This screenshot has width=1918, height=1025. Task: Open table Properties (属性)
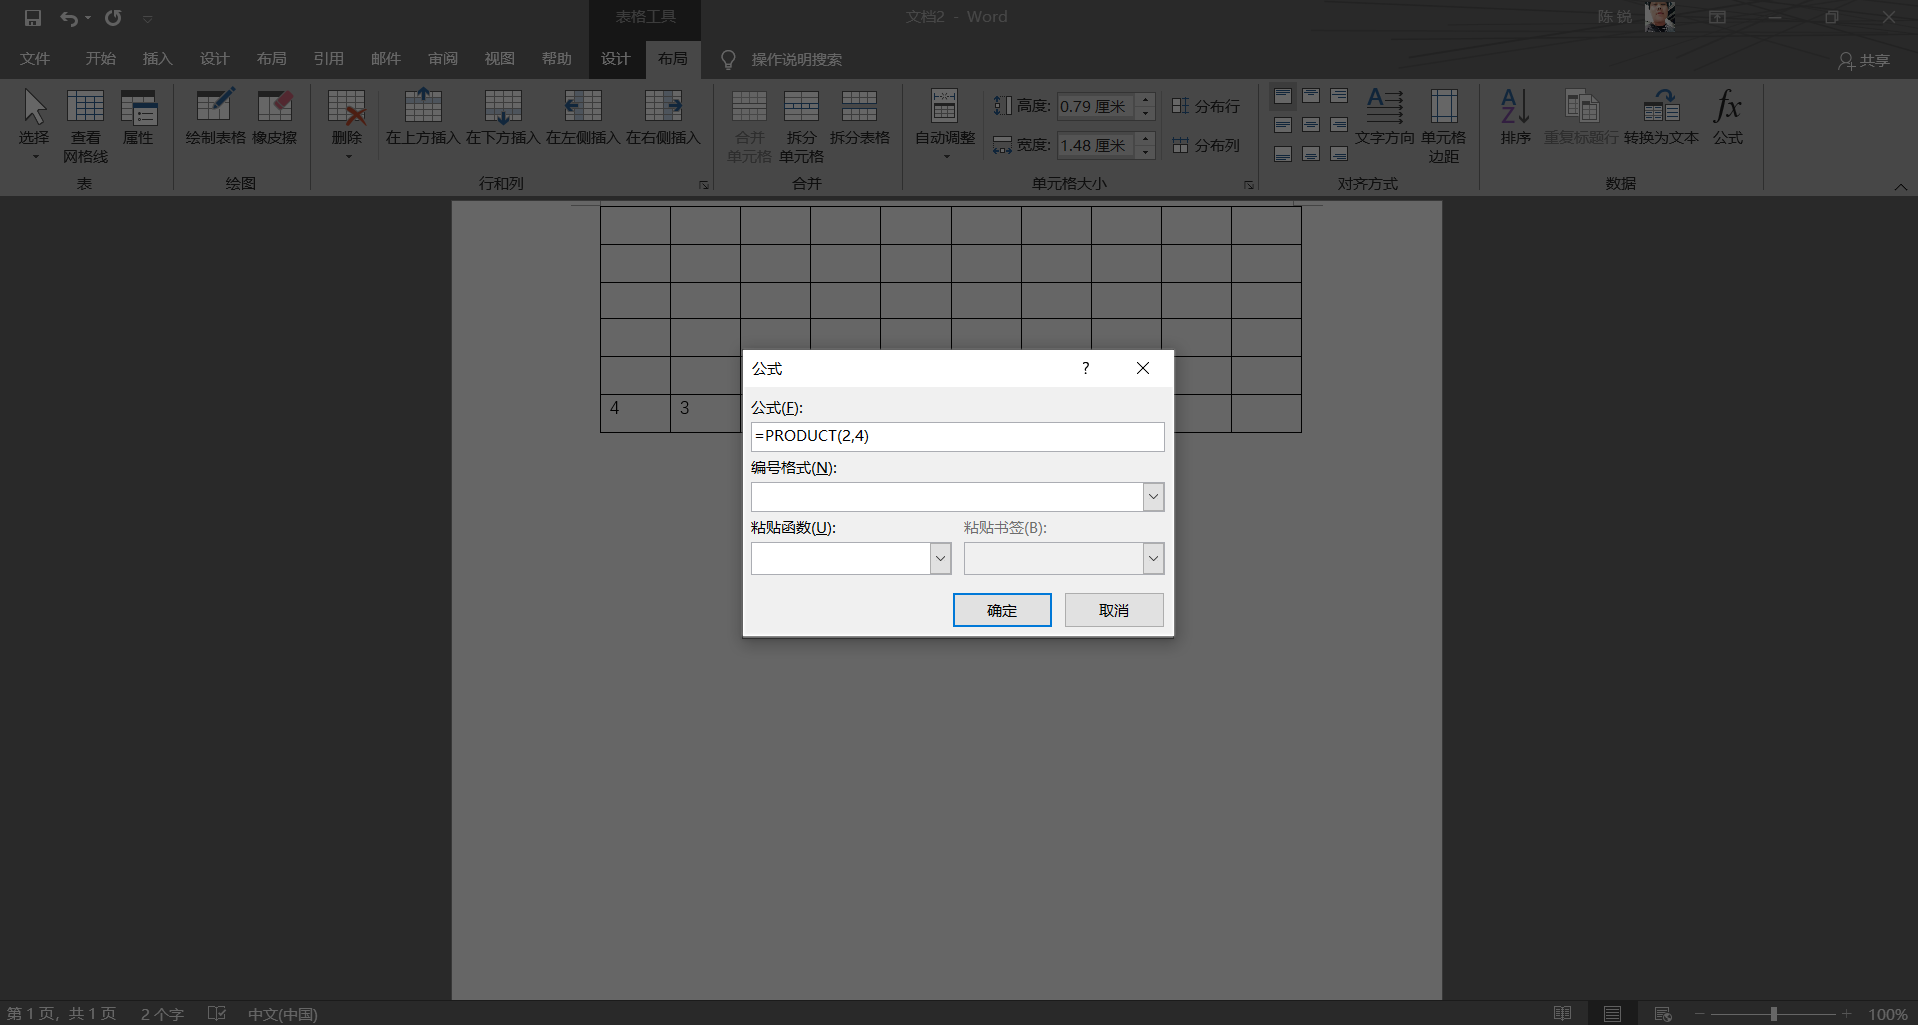pos(138,117)
